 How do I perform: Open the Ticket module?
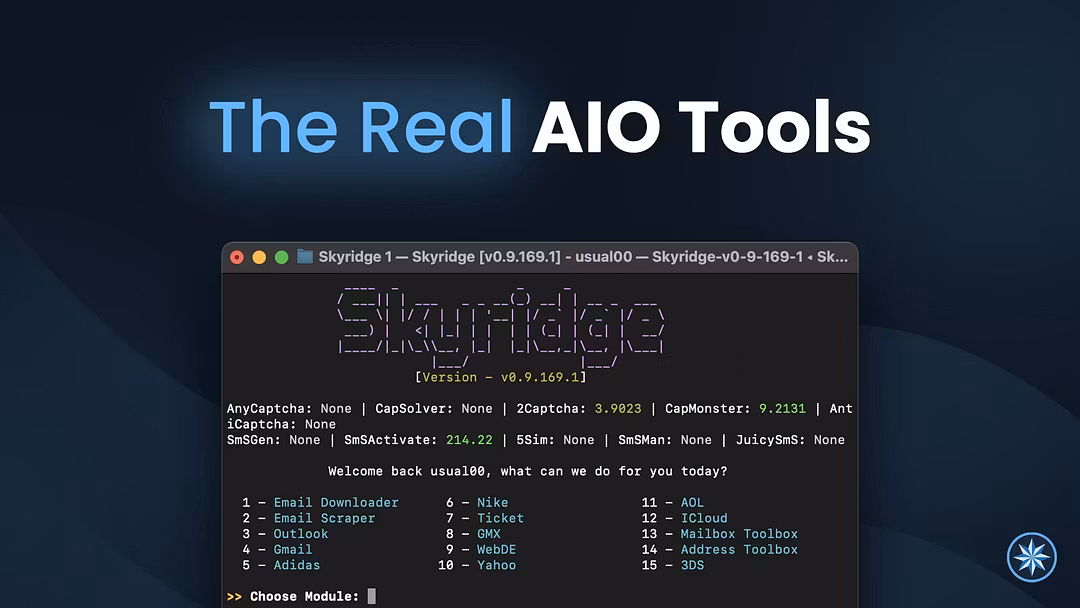(501, 518)
